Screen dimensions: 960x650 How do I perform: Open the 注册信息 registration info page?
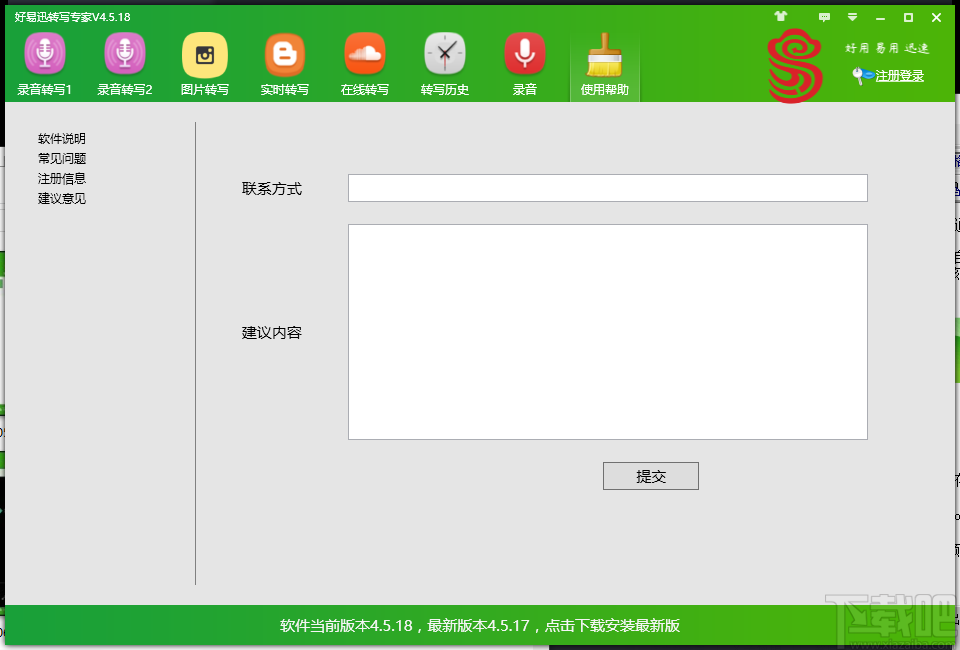pos(61,178)
